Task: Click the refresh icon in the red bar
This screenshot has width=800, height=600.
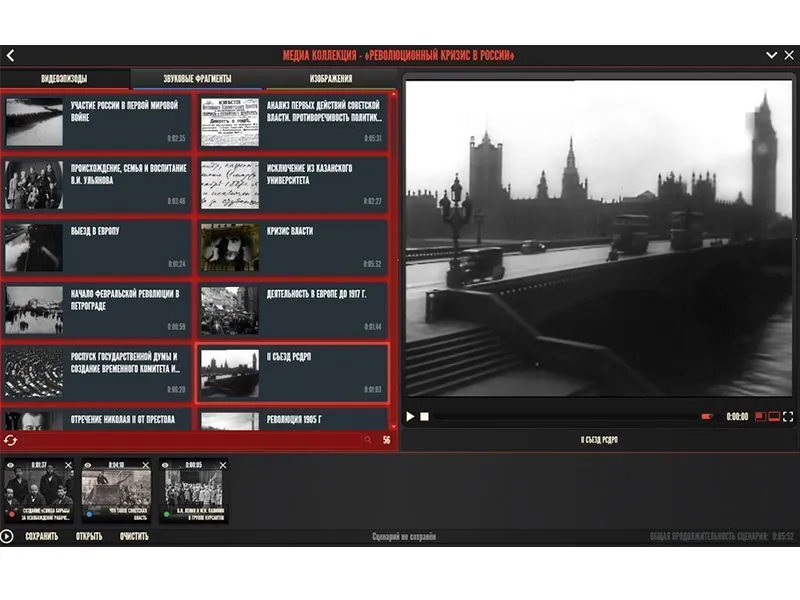Action: (11, 439)
